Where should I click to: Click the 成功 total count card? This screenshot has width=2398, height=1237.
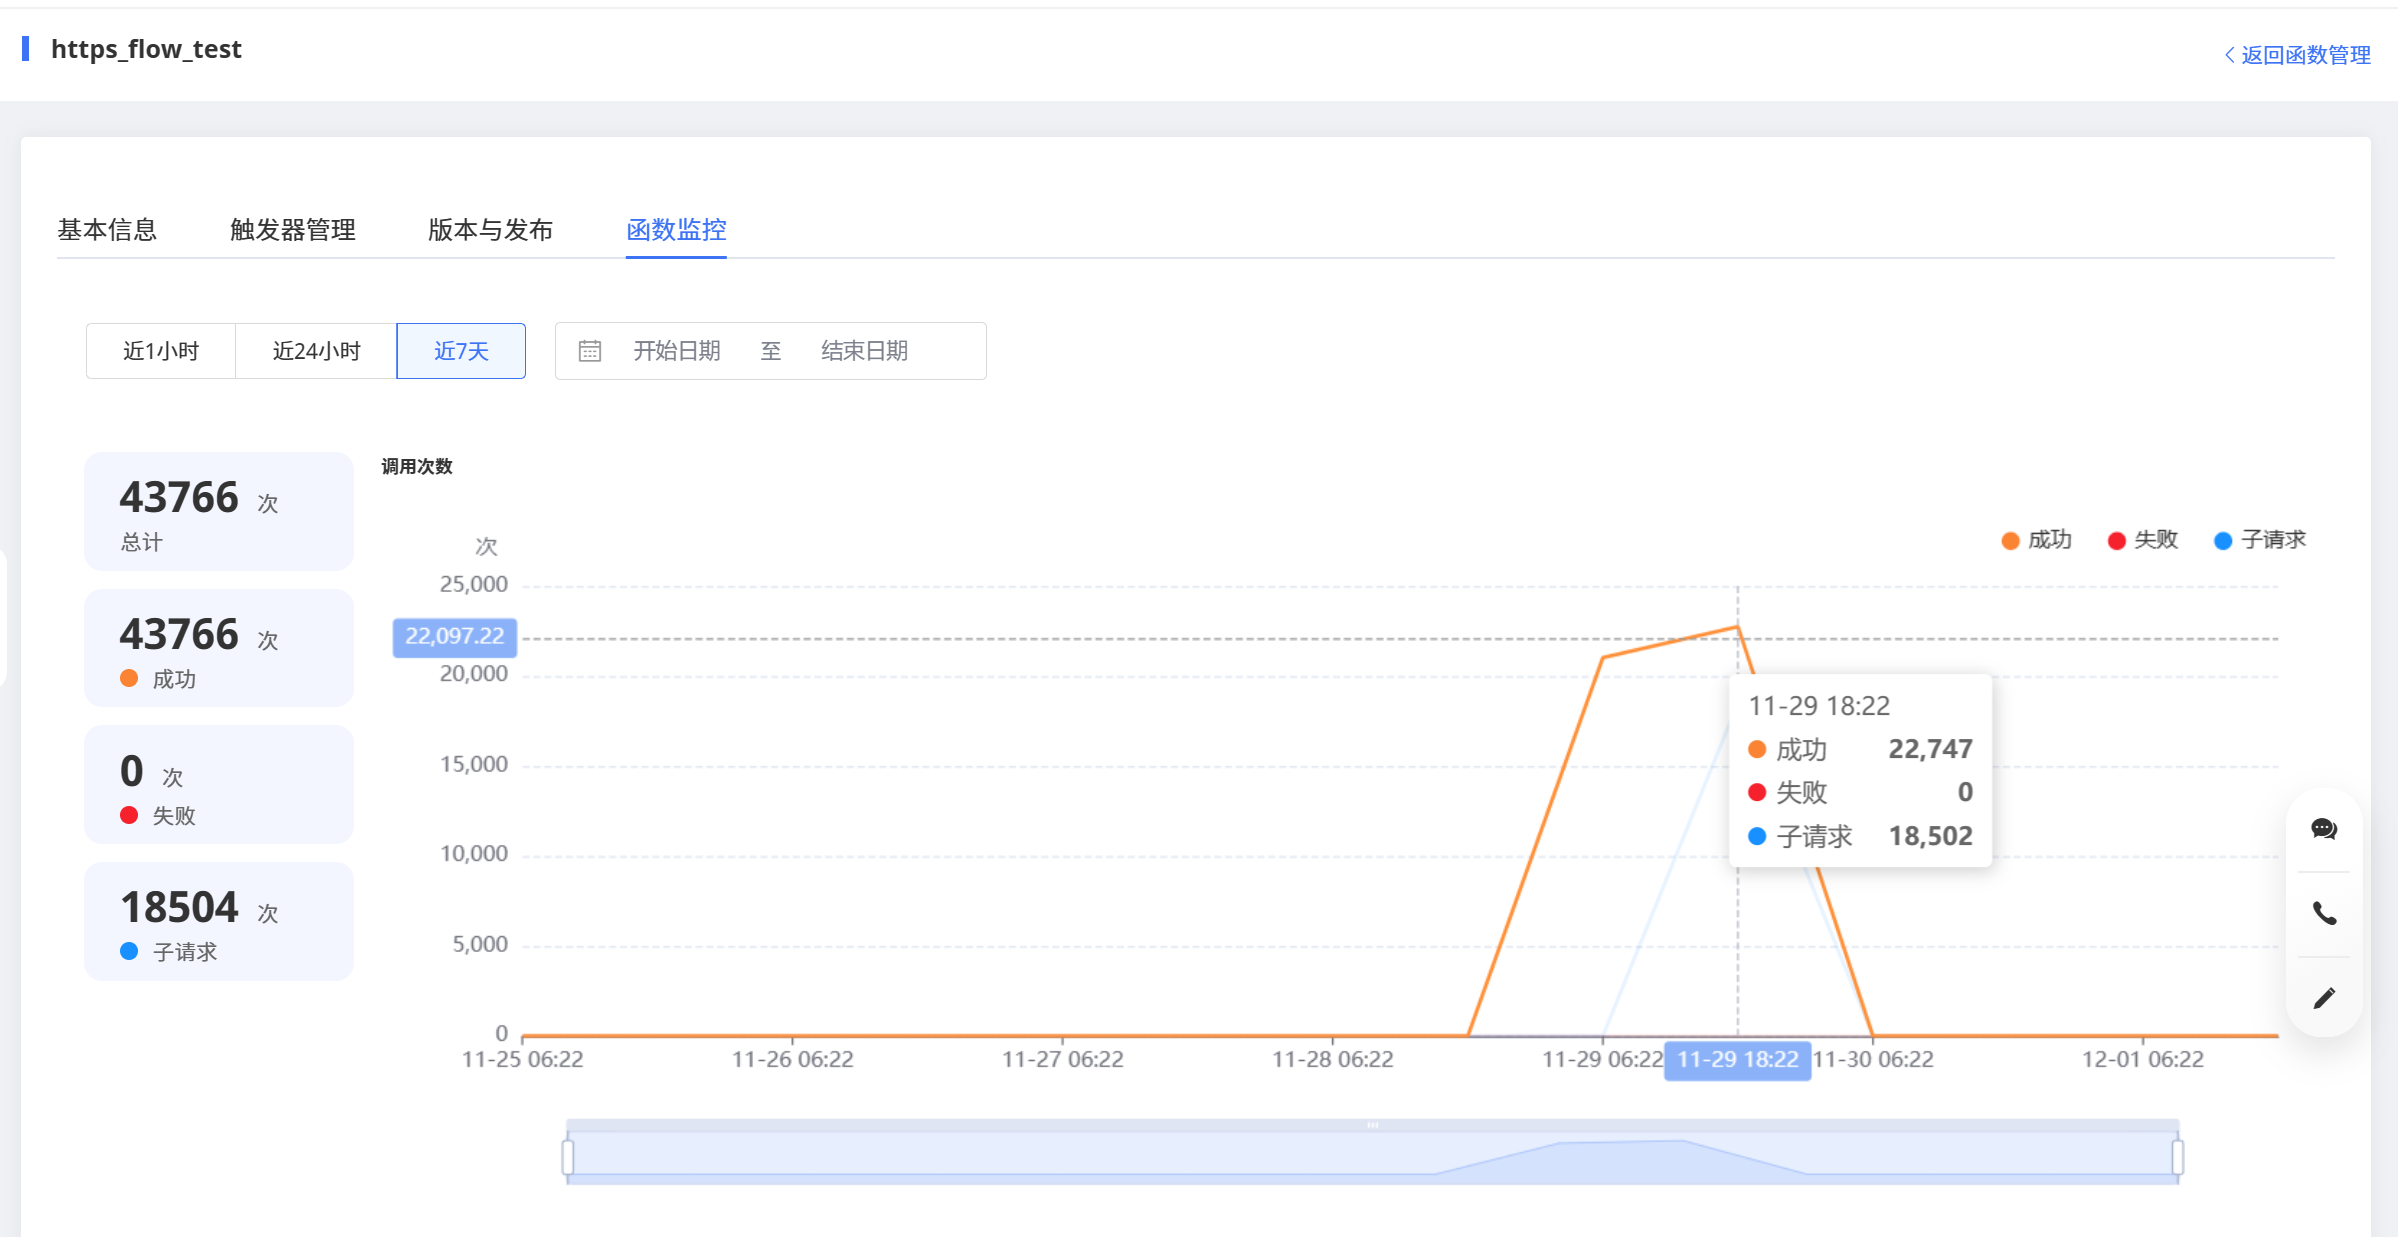[219, 648]
